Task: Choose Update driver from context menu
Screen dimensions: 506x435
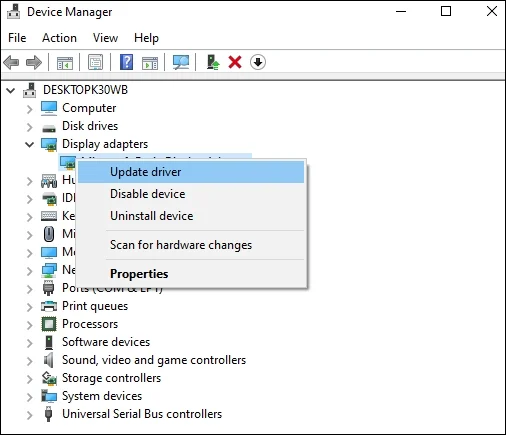Action: point(191,172)
